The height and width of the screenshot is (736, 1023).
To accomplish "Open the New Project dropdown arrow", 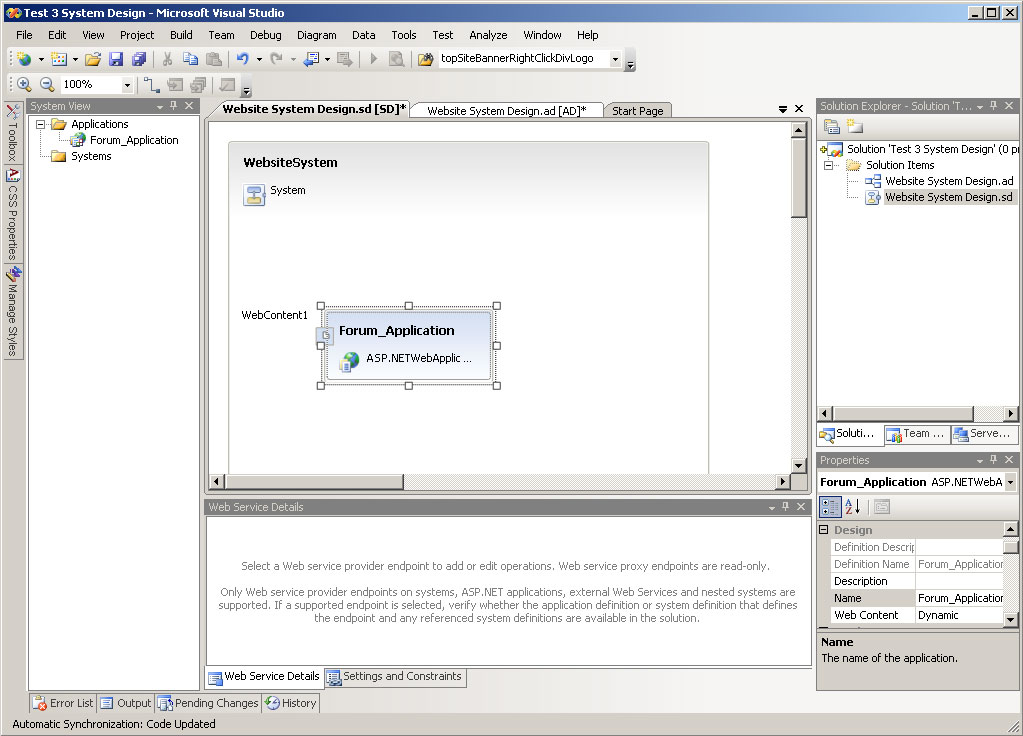I will [41, 59].
